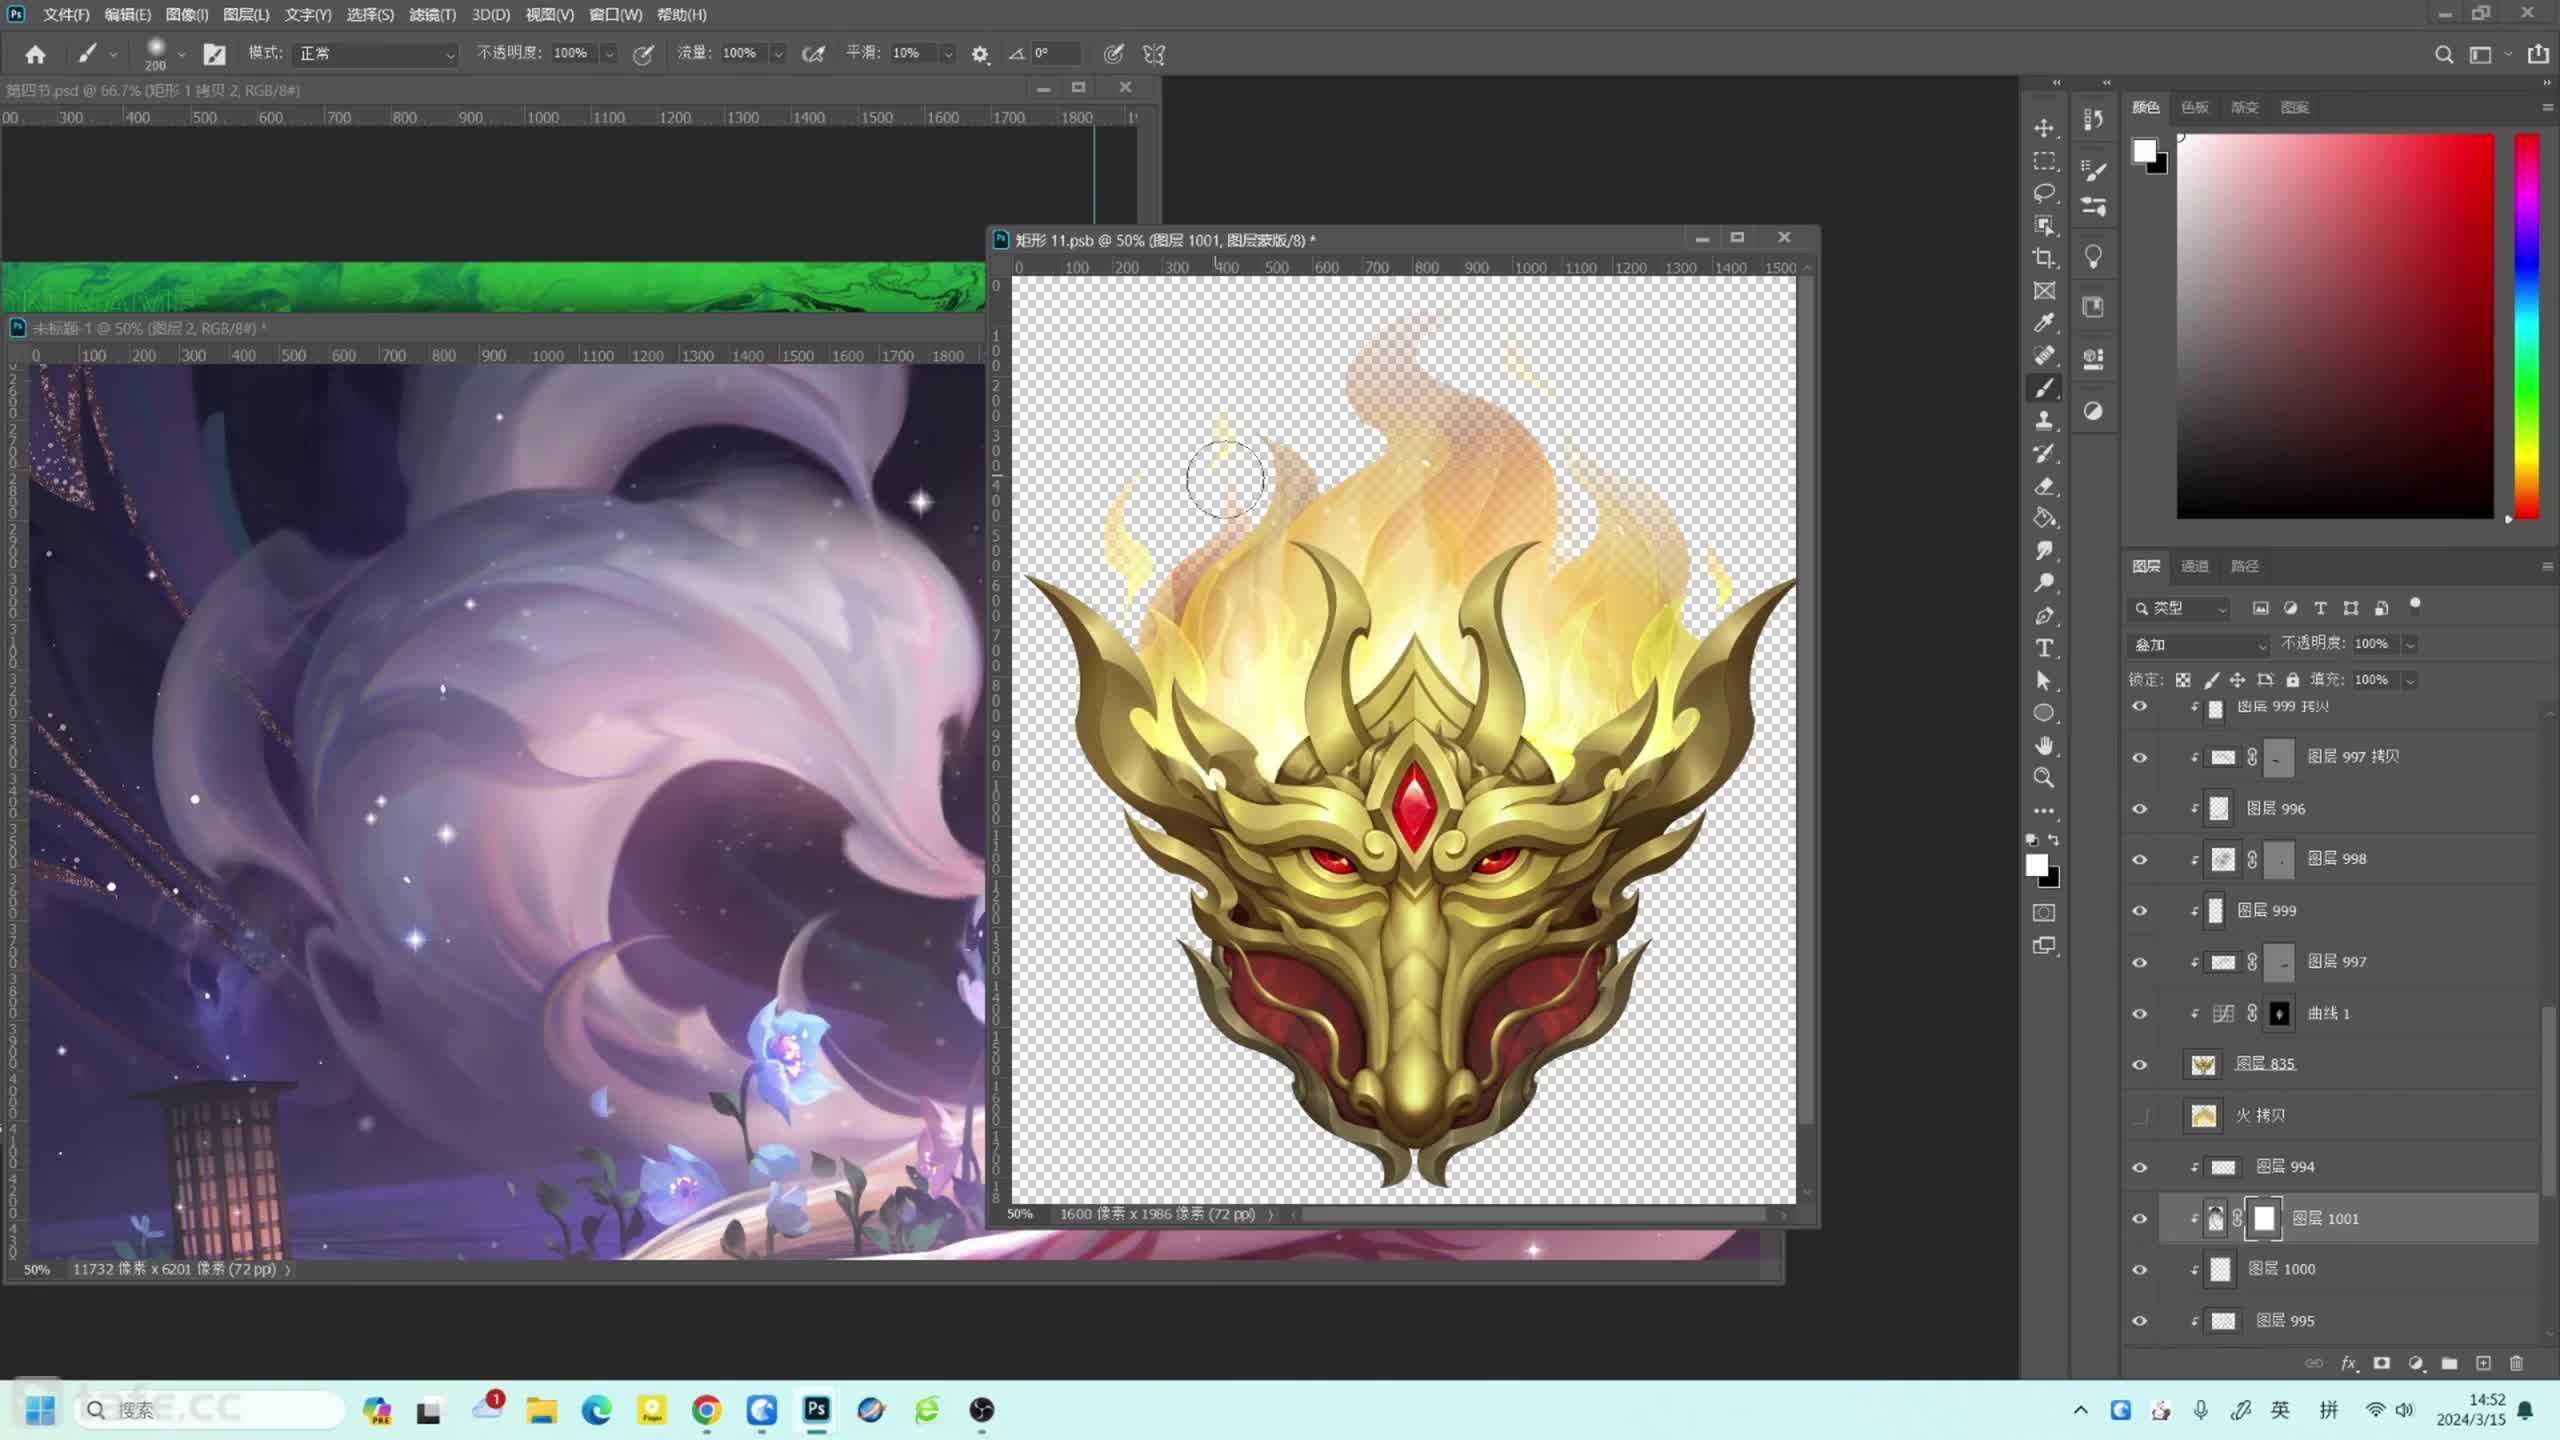
Task: Expand smoothing 平滑 dropdown arrow
Action: (948, 54)
